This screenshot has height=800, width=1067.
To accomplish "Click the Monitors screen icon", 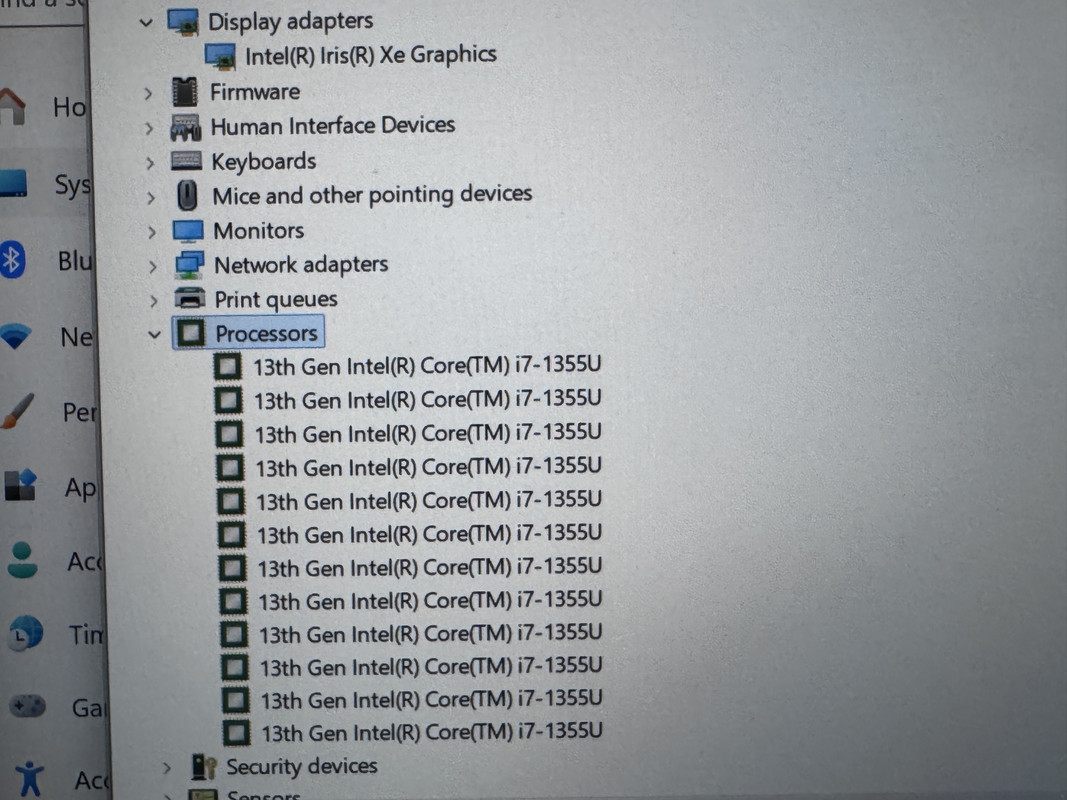I will (x=188, y=231).
